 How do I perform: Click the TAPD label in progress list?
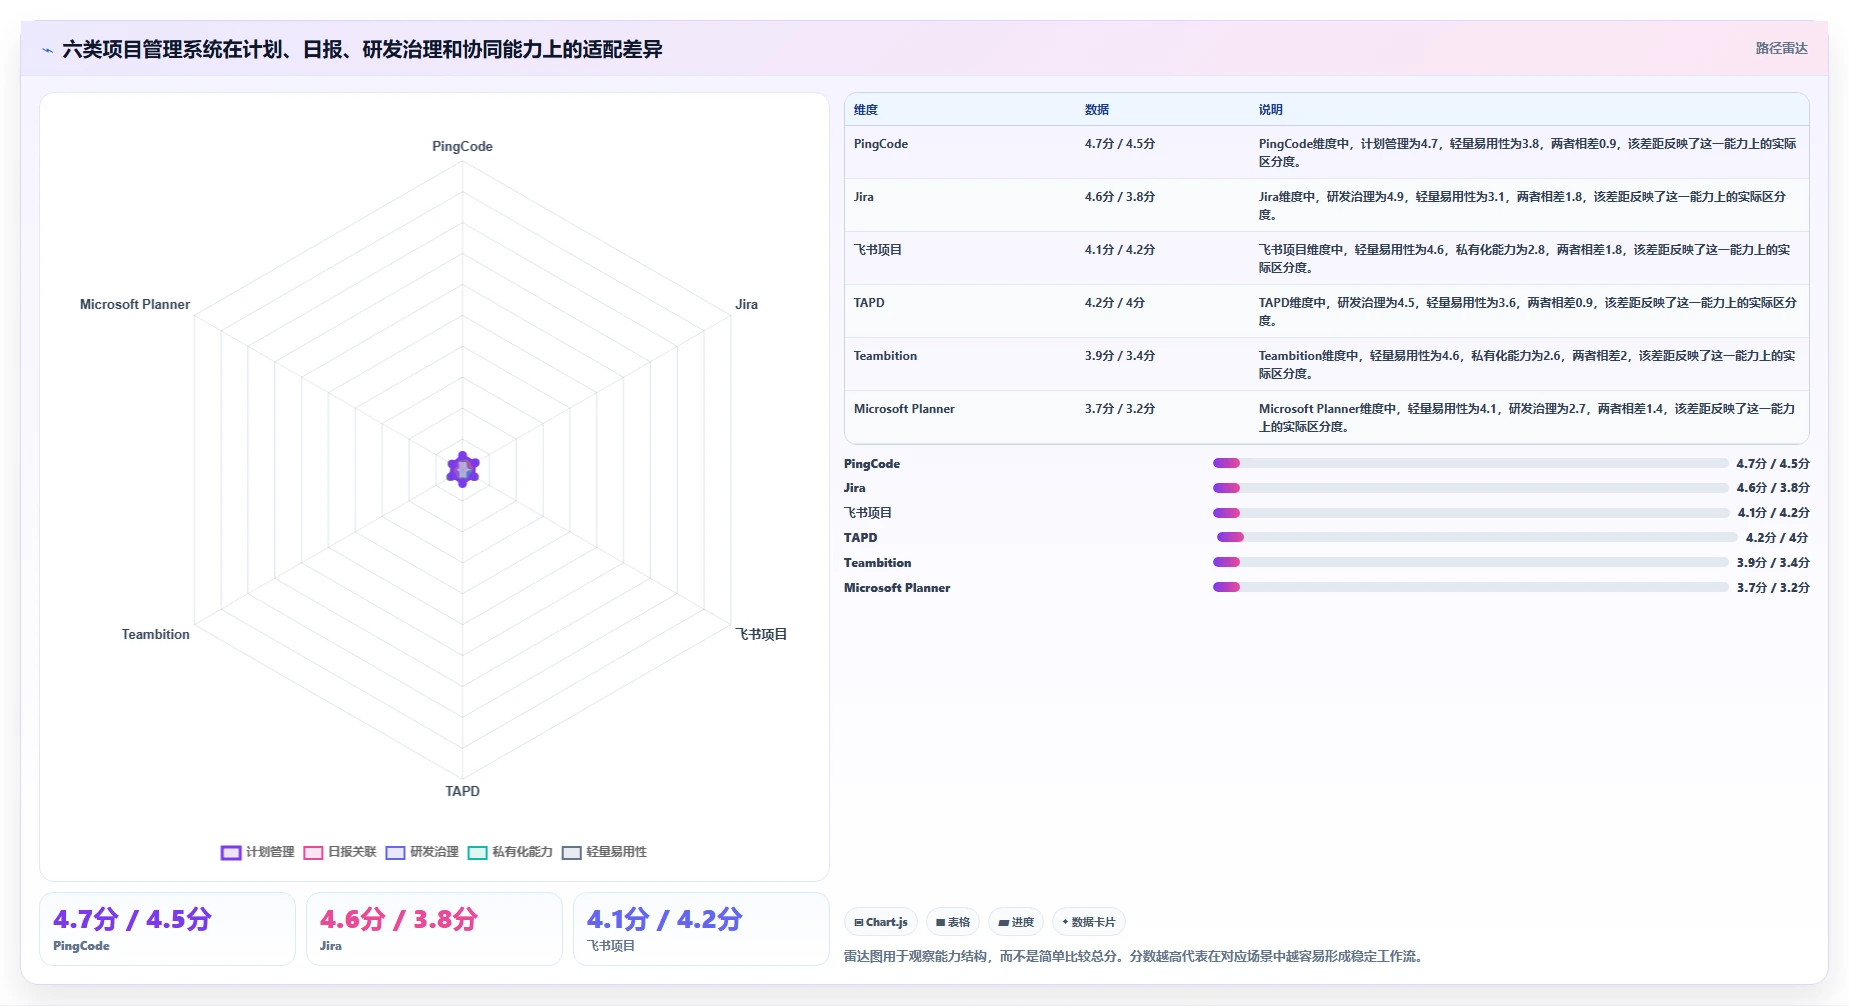tap(861, 538)
